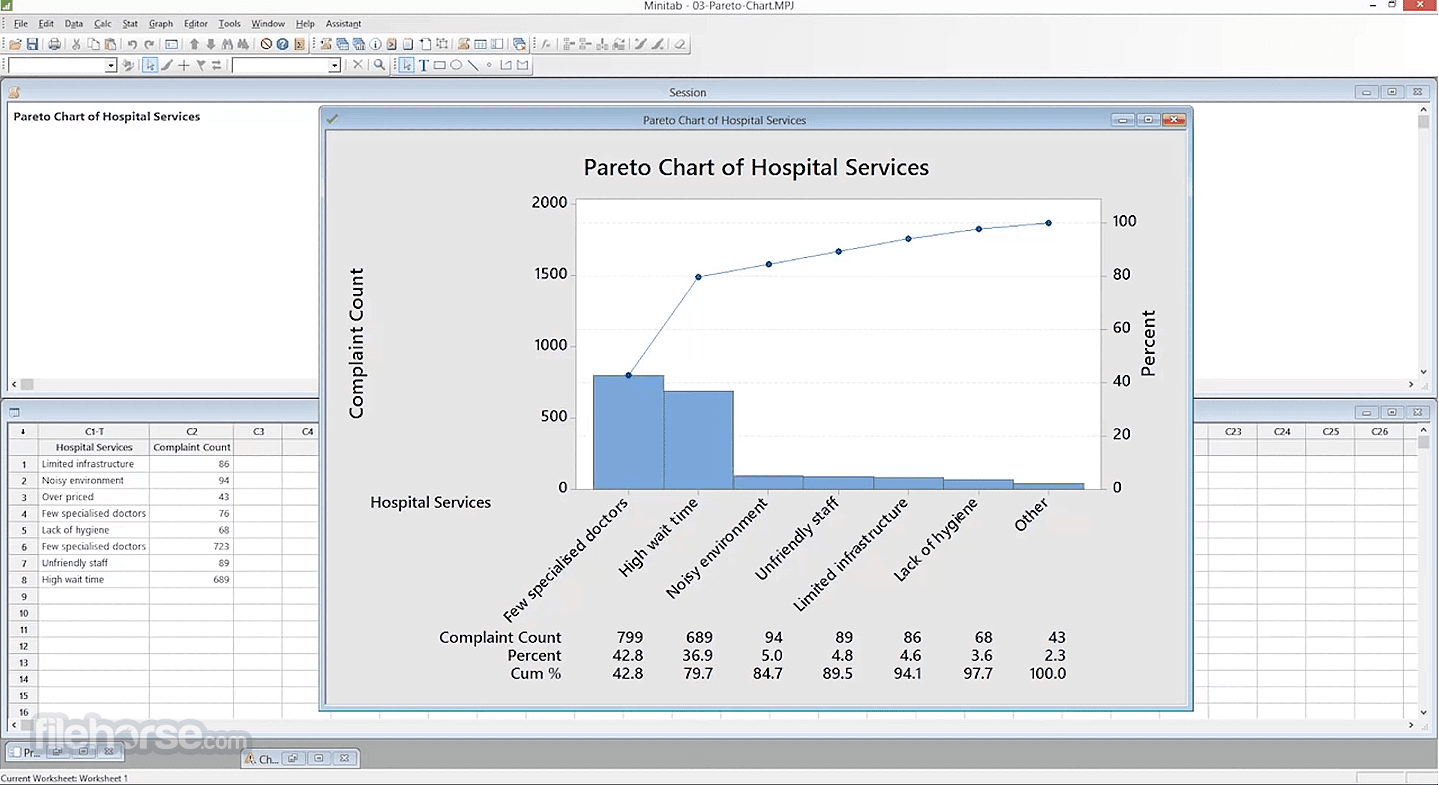
Task: Activate the graph Brush tool
Action: 167,65
